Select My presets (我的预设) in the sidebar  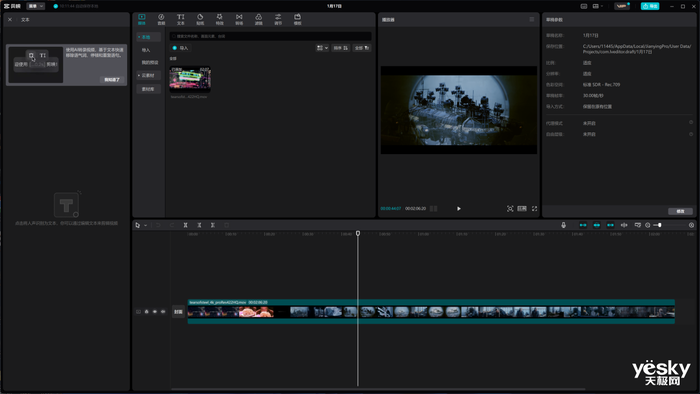tap(150, 62)
